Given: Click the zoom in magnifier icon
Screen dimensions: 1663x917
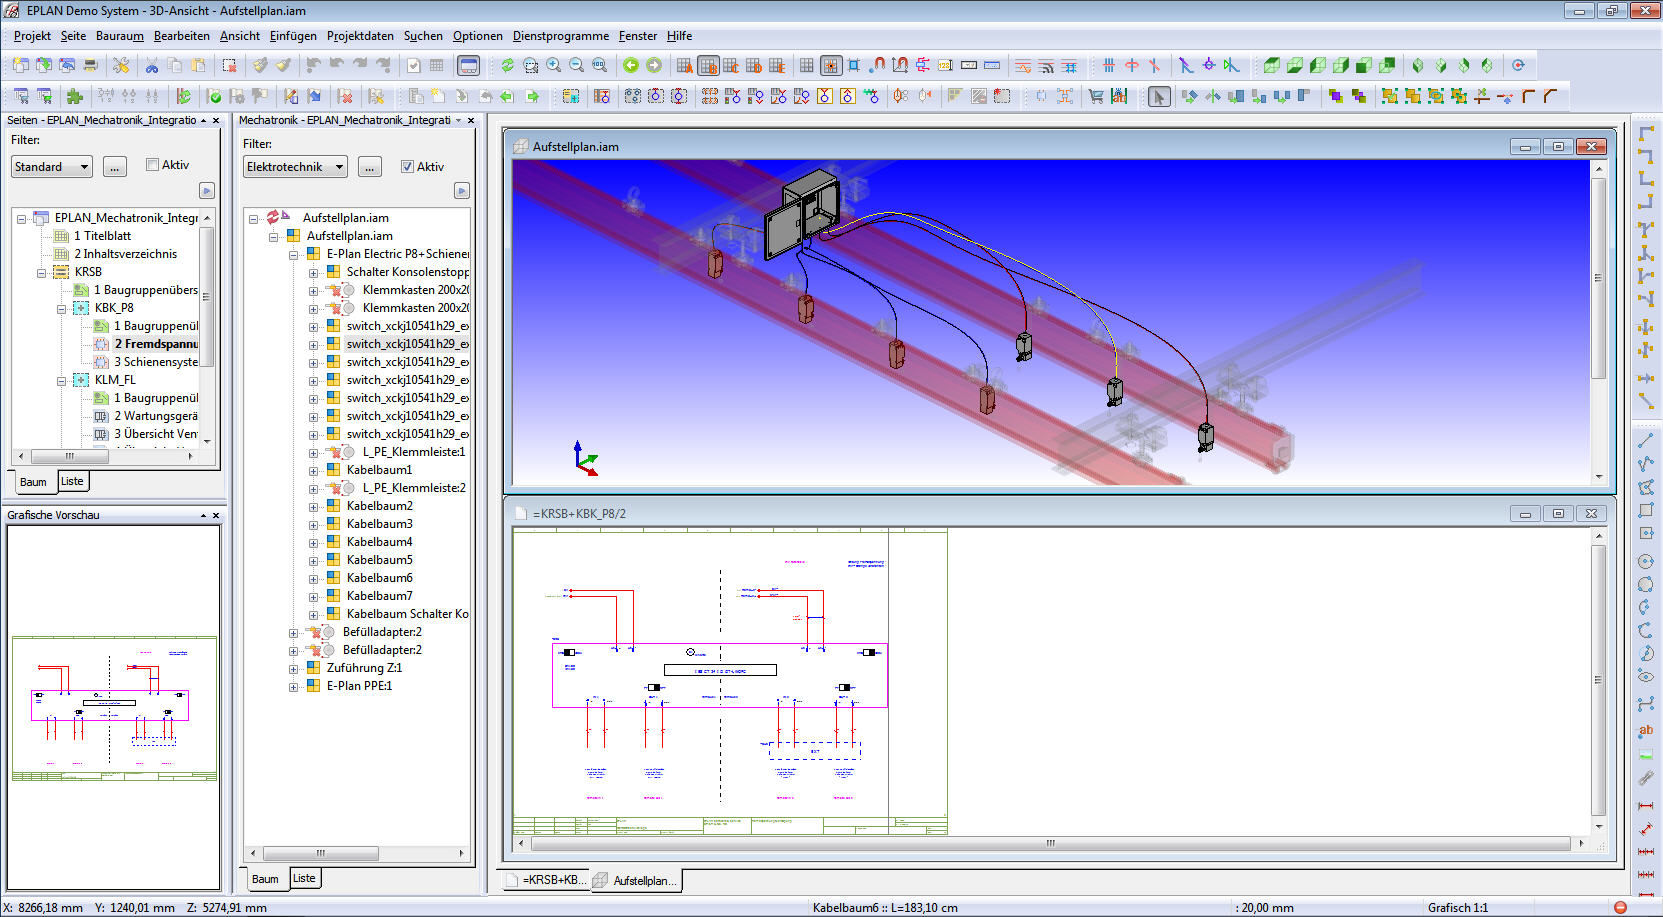Looking at the screenshot, I should click(x=553, y=66).
